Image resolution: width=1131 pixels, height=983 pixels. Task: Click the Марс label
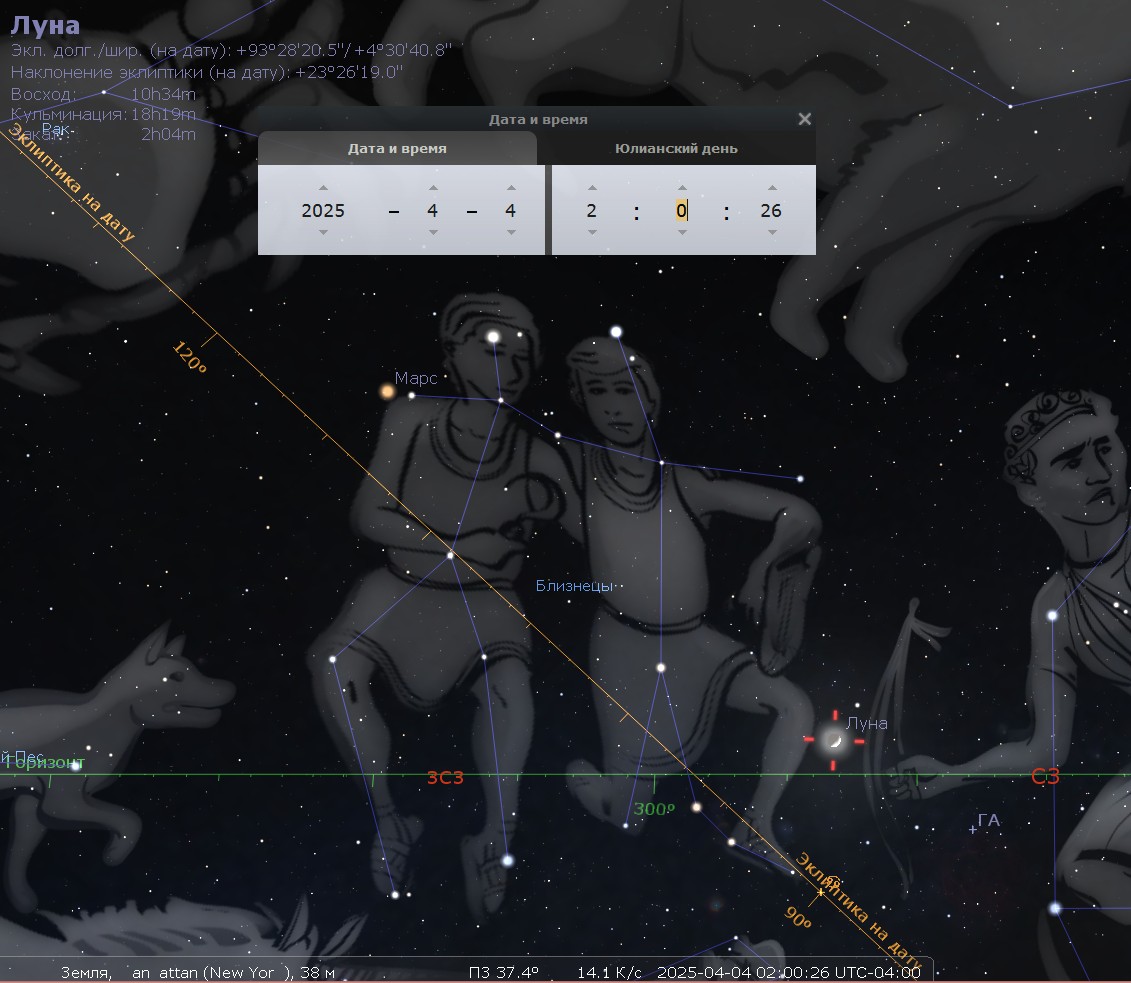(x=416, y=378)
